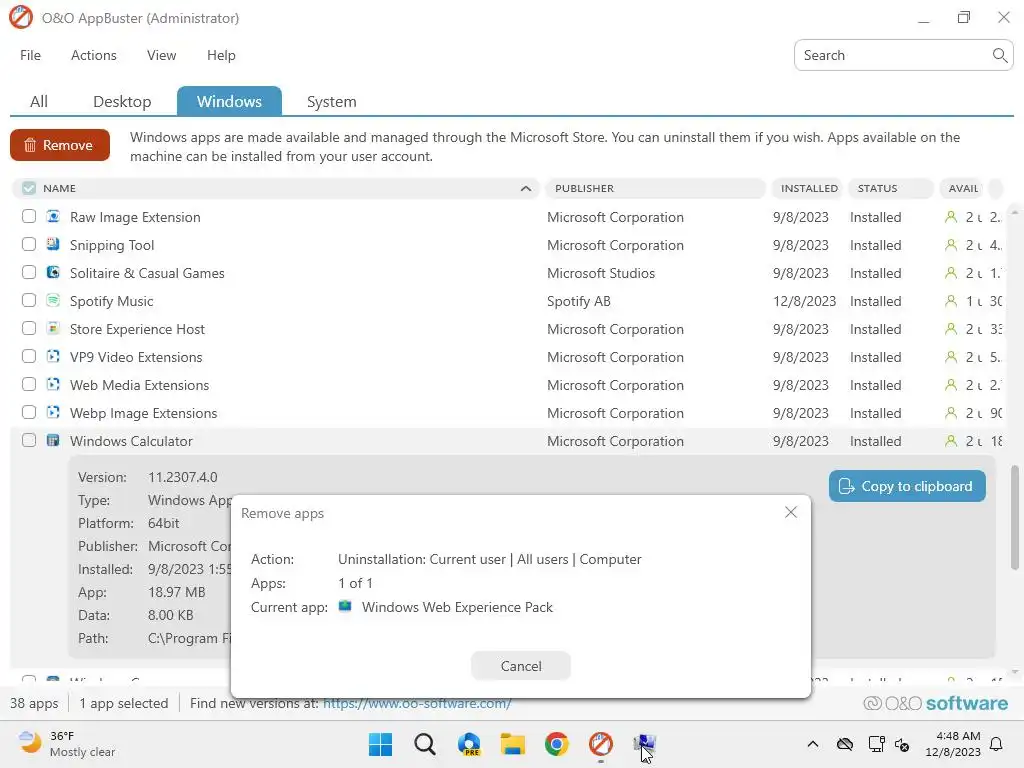Open File Explorer from the taskbar
Image resolution: width=1024 pixels, height=768 pixels.
(513, 744)
